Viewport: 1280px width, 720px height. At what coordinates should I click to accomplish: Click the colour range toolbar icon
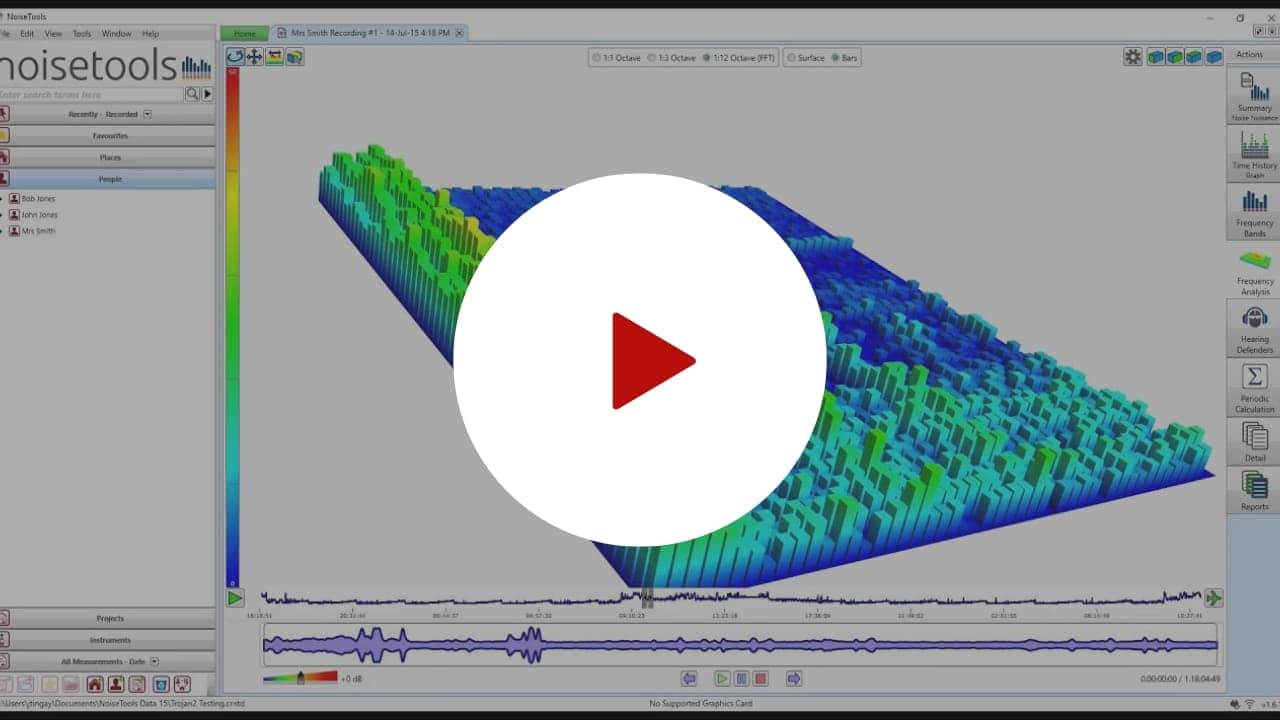[x=274, y=57]
